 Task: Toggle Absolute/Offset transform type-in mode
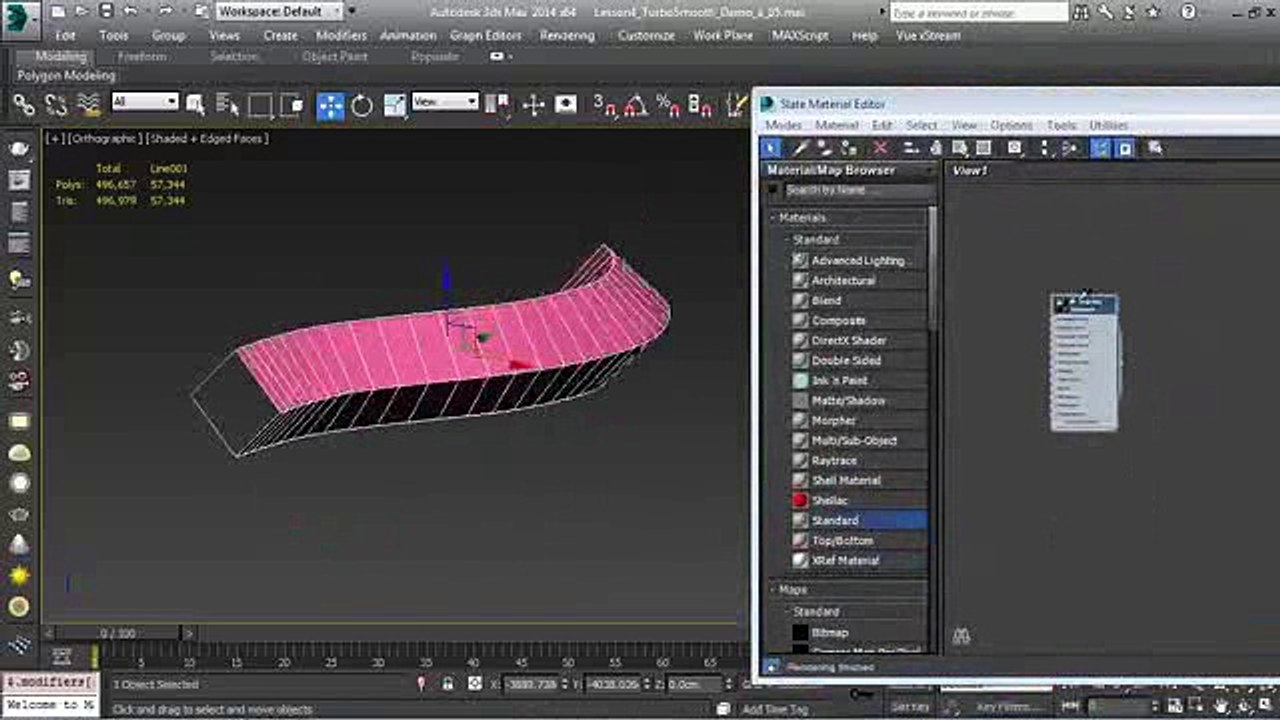tap(475, 684)
